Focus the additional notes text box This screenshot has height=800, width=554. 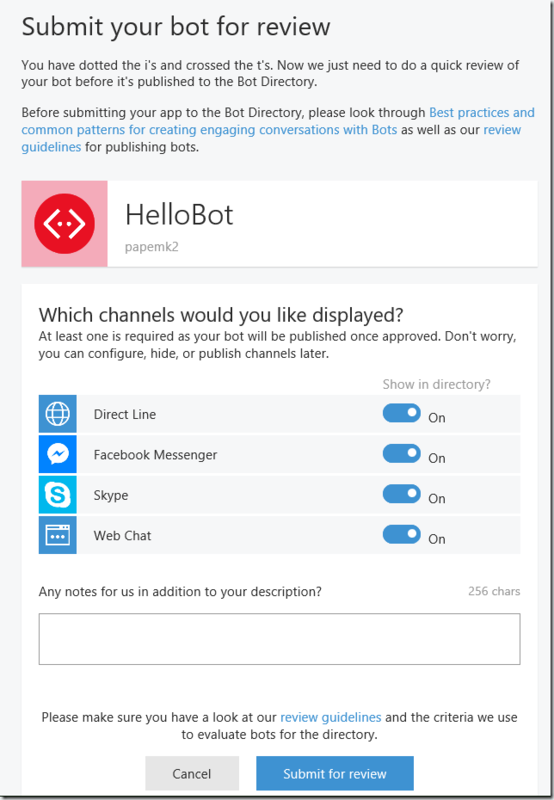(280, 639)
